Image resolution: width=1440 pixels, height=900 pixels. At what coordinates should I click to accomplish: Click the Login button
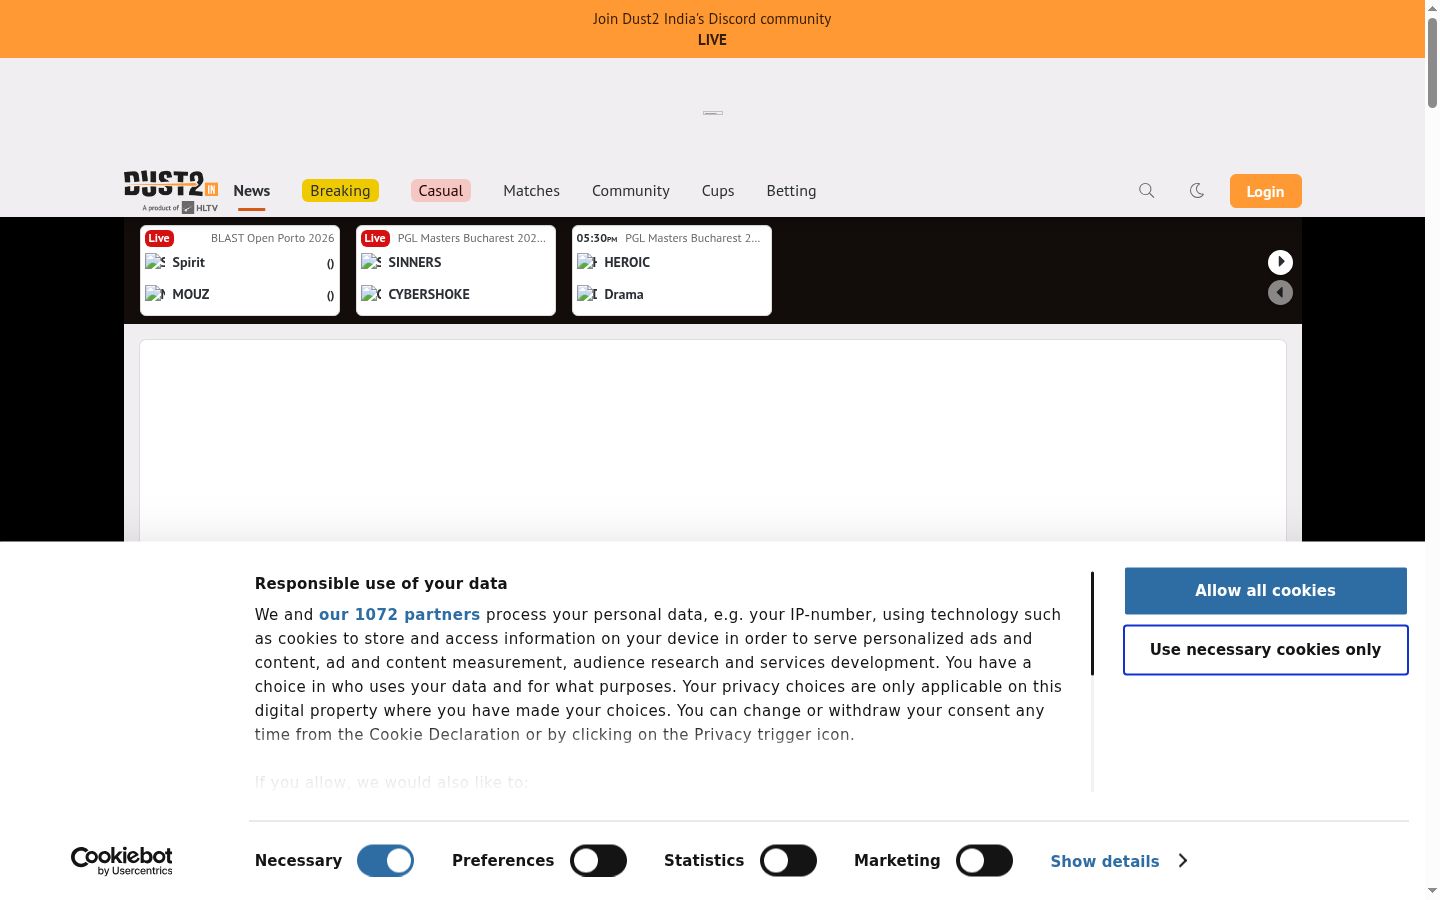click(1265, 191)
